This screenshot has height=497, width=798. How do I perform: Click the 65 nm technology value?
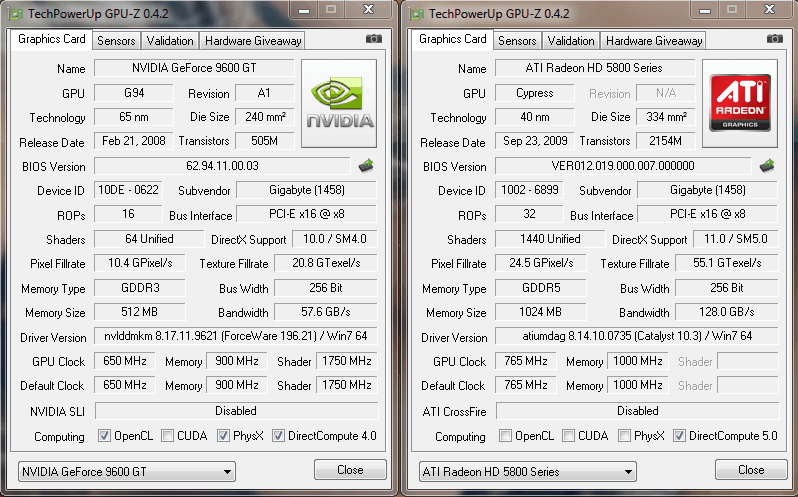tap(134, 117)
